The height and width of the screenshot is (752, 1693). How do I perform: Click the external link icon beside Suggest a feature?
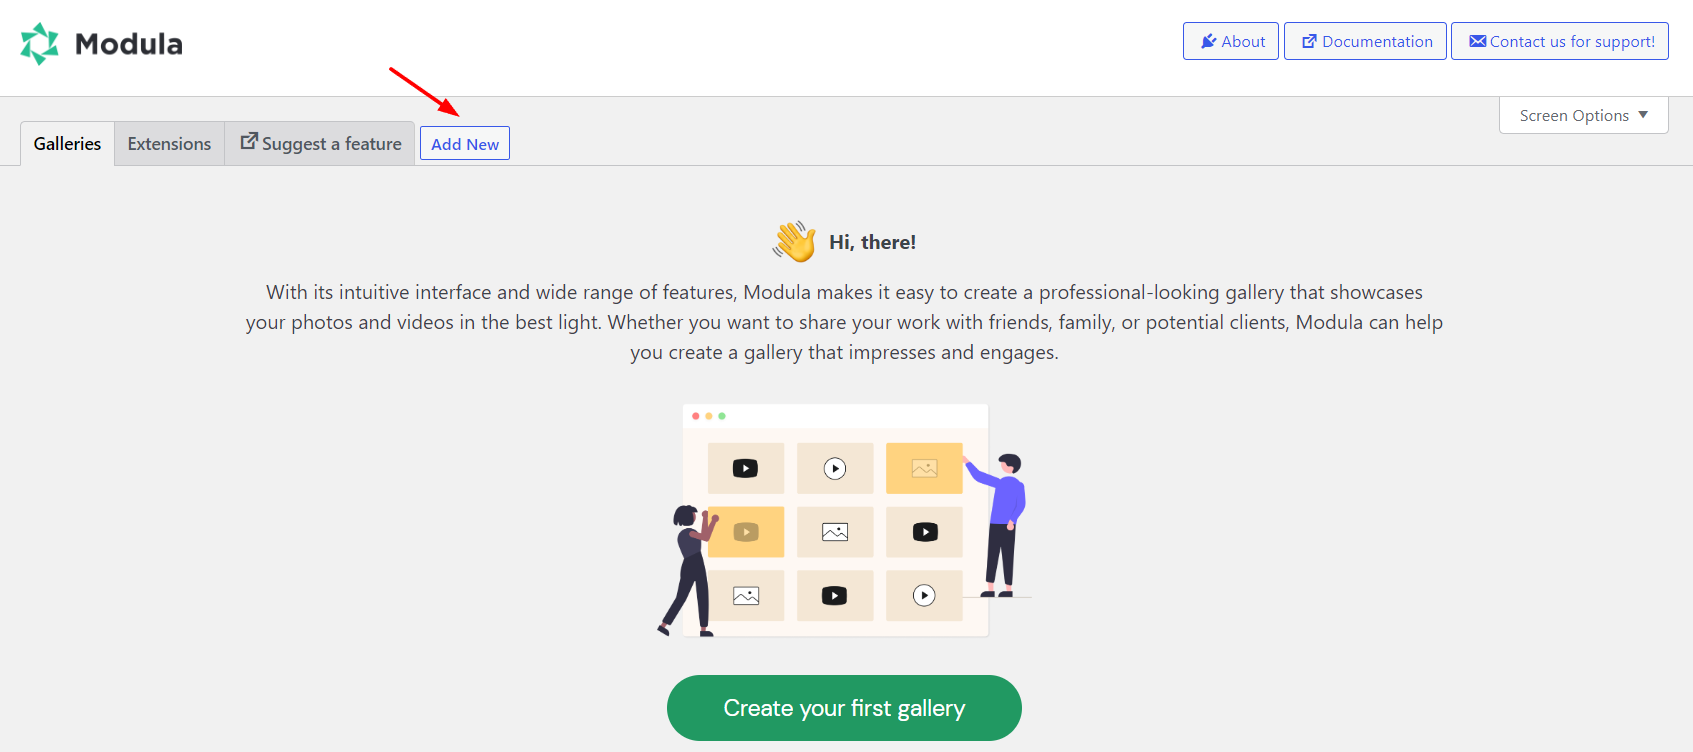pyautogui.click(x=249, y=141)
